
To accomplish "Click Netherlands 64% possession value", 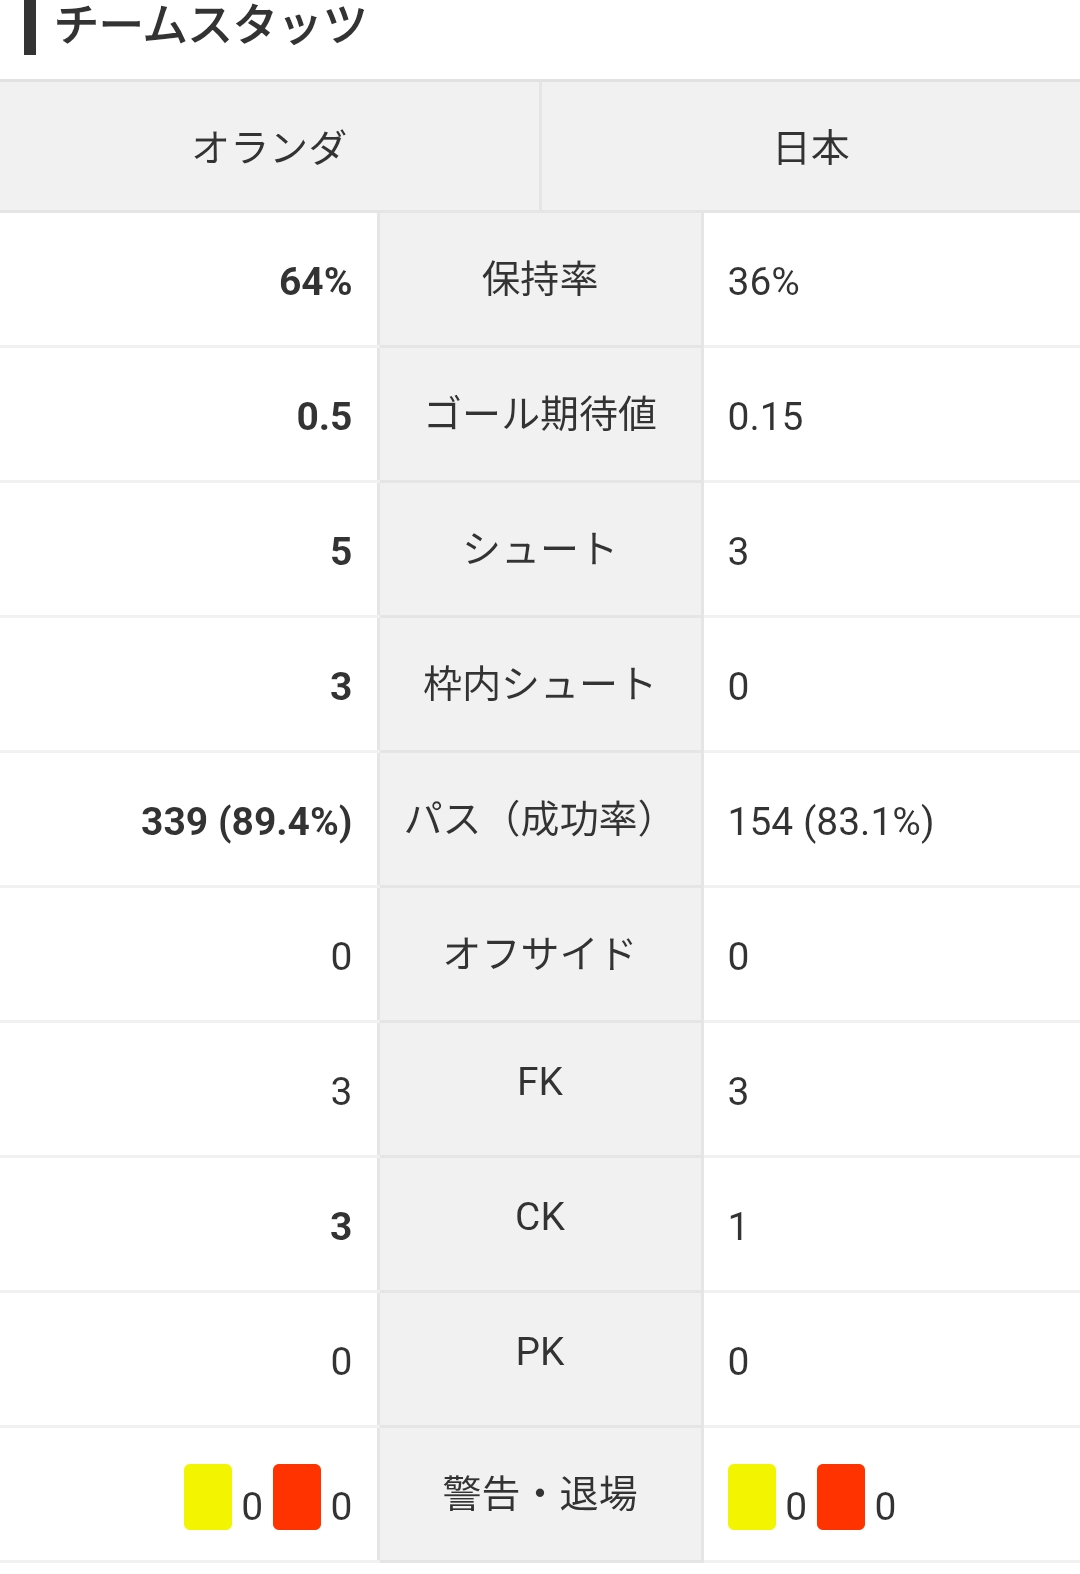I will point(316,281).
